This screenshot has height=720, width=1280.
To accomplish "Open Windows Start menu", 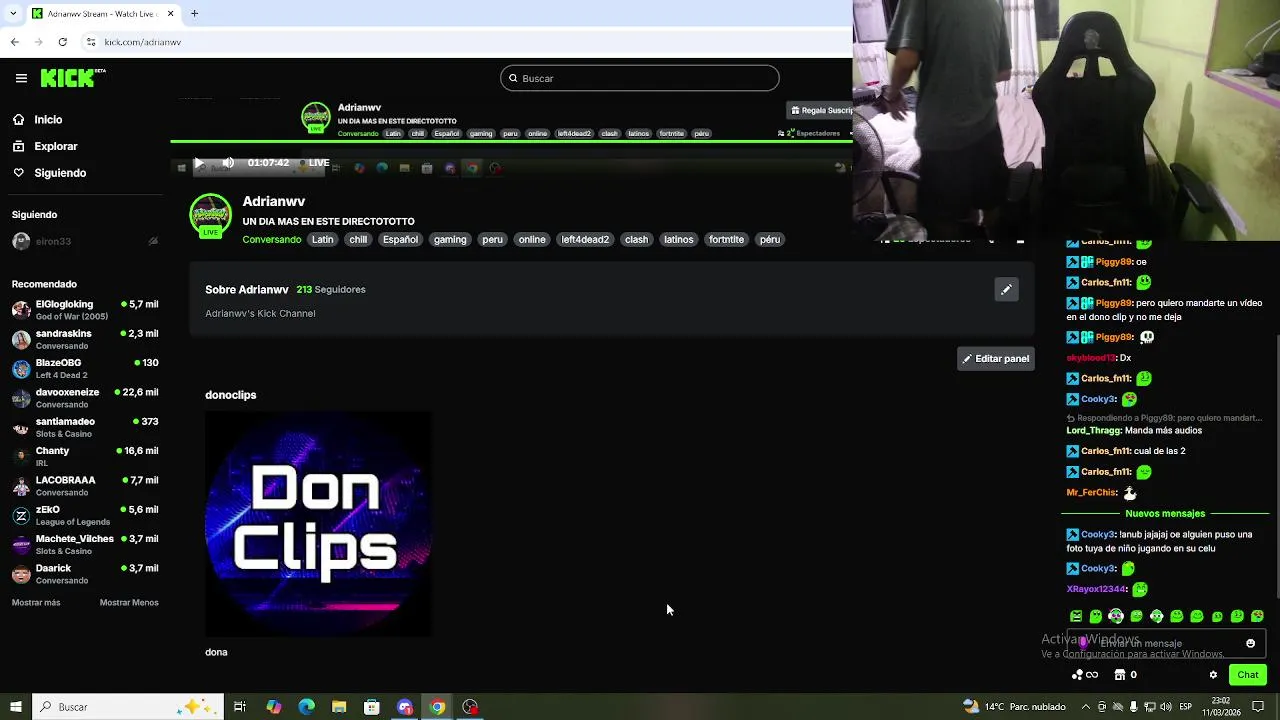I will [15, 707].
